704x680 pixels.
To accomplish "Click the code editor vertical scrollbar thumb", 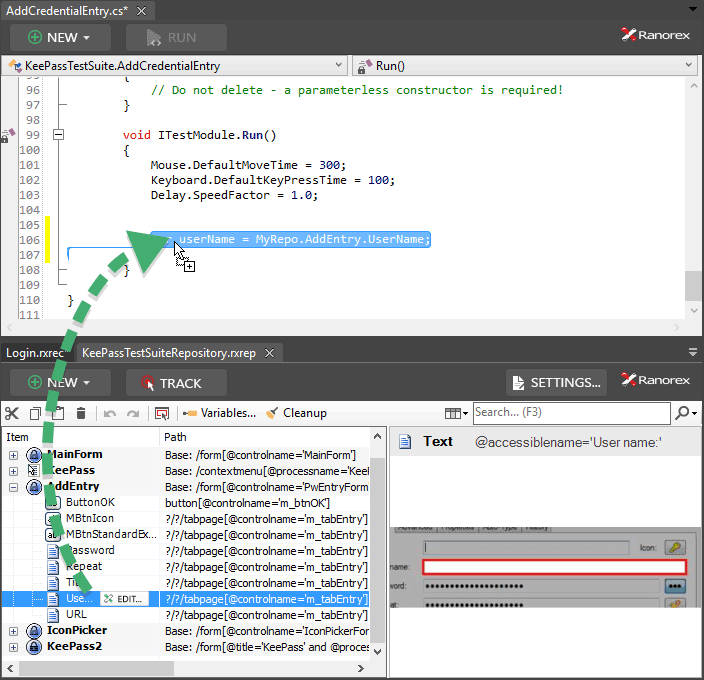I will 693,286.
